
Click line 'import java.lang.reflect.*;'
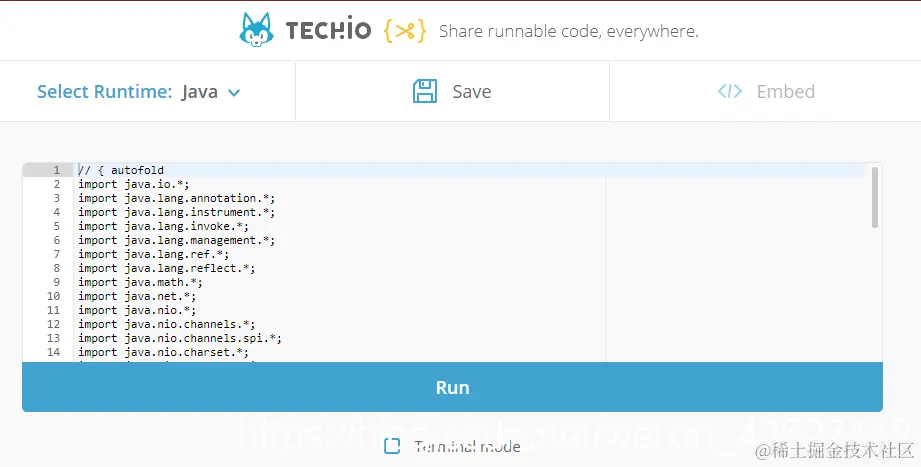(x=167, y=268)
